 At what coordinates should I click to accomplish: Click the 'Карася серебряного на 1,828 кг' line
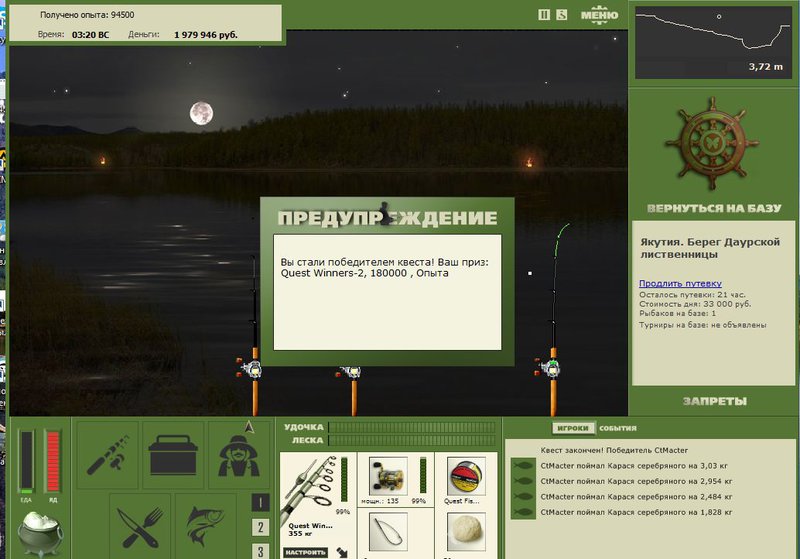tap(636, 512)
